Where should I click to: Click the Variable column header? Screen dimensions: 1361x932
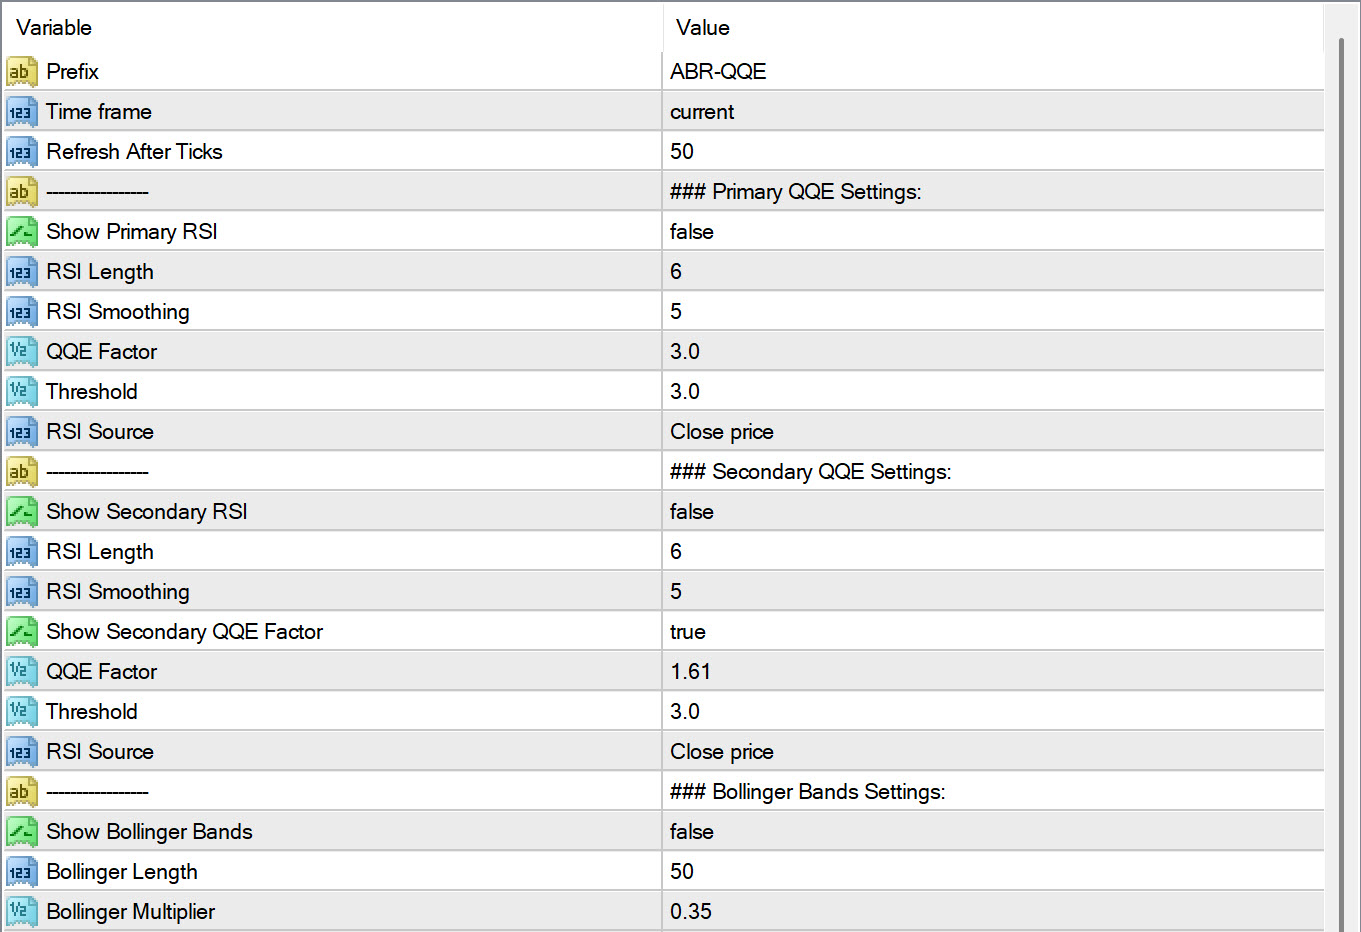(54, 27)
